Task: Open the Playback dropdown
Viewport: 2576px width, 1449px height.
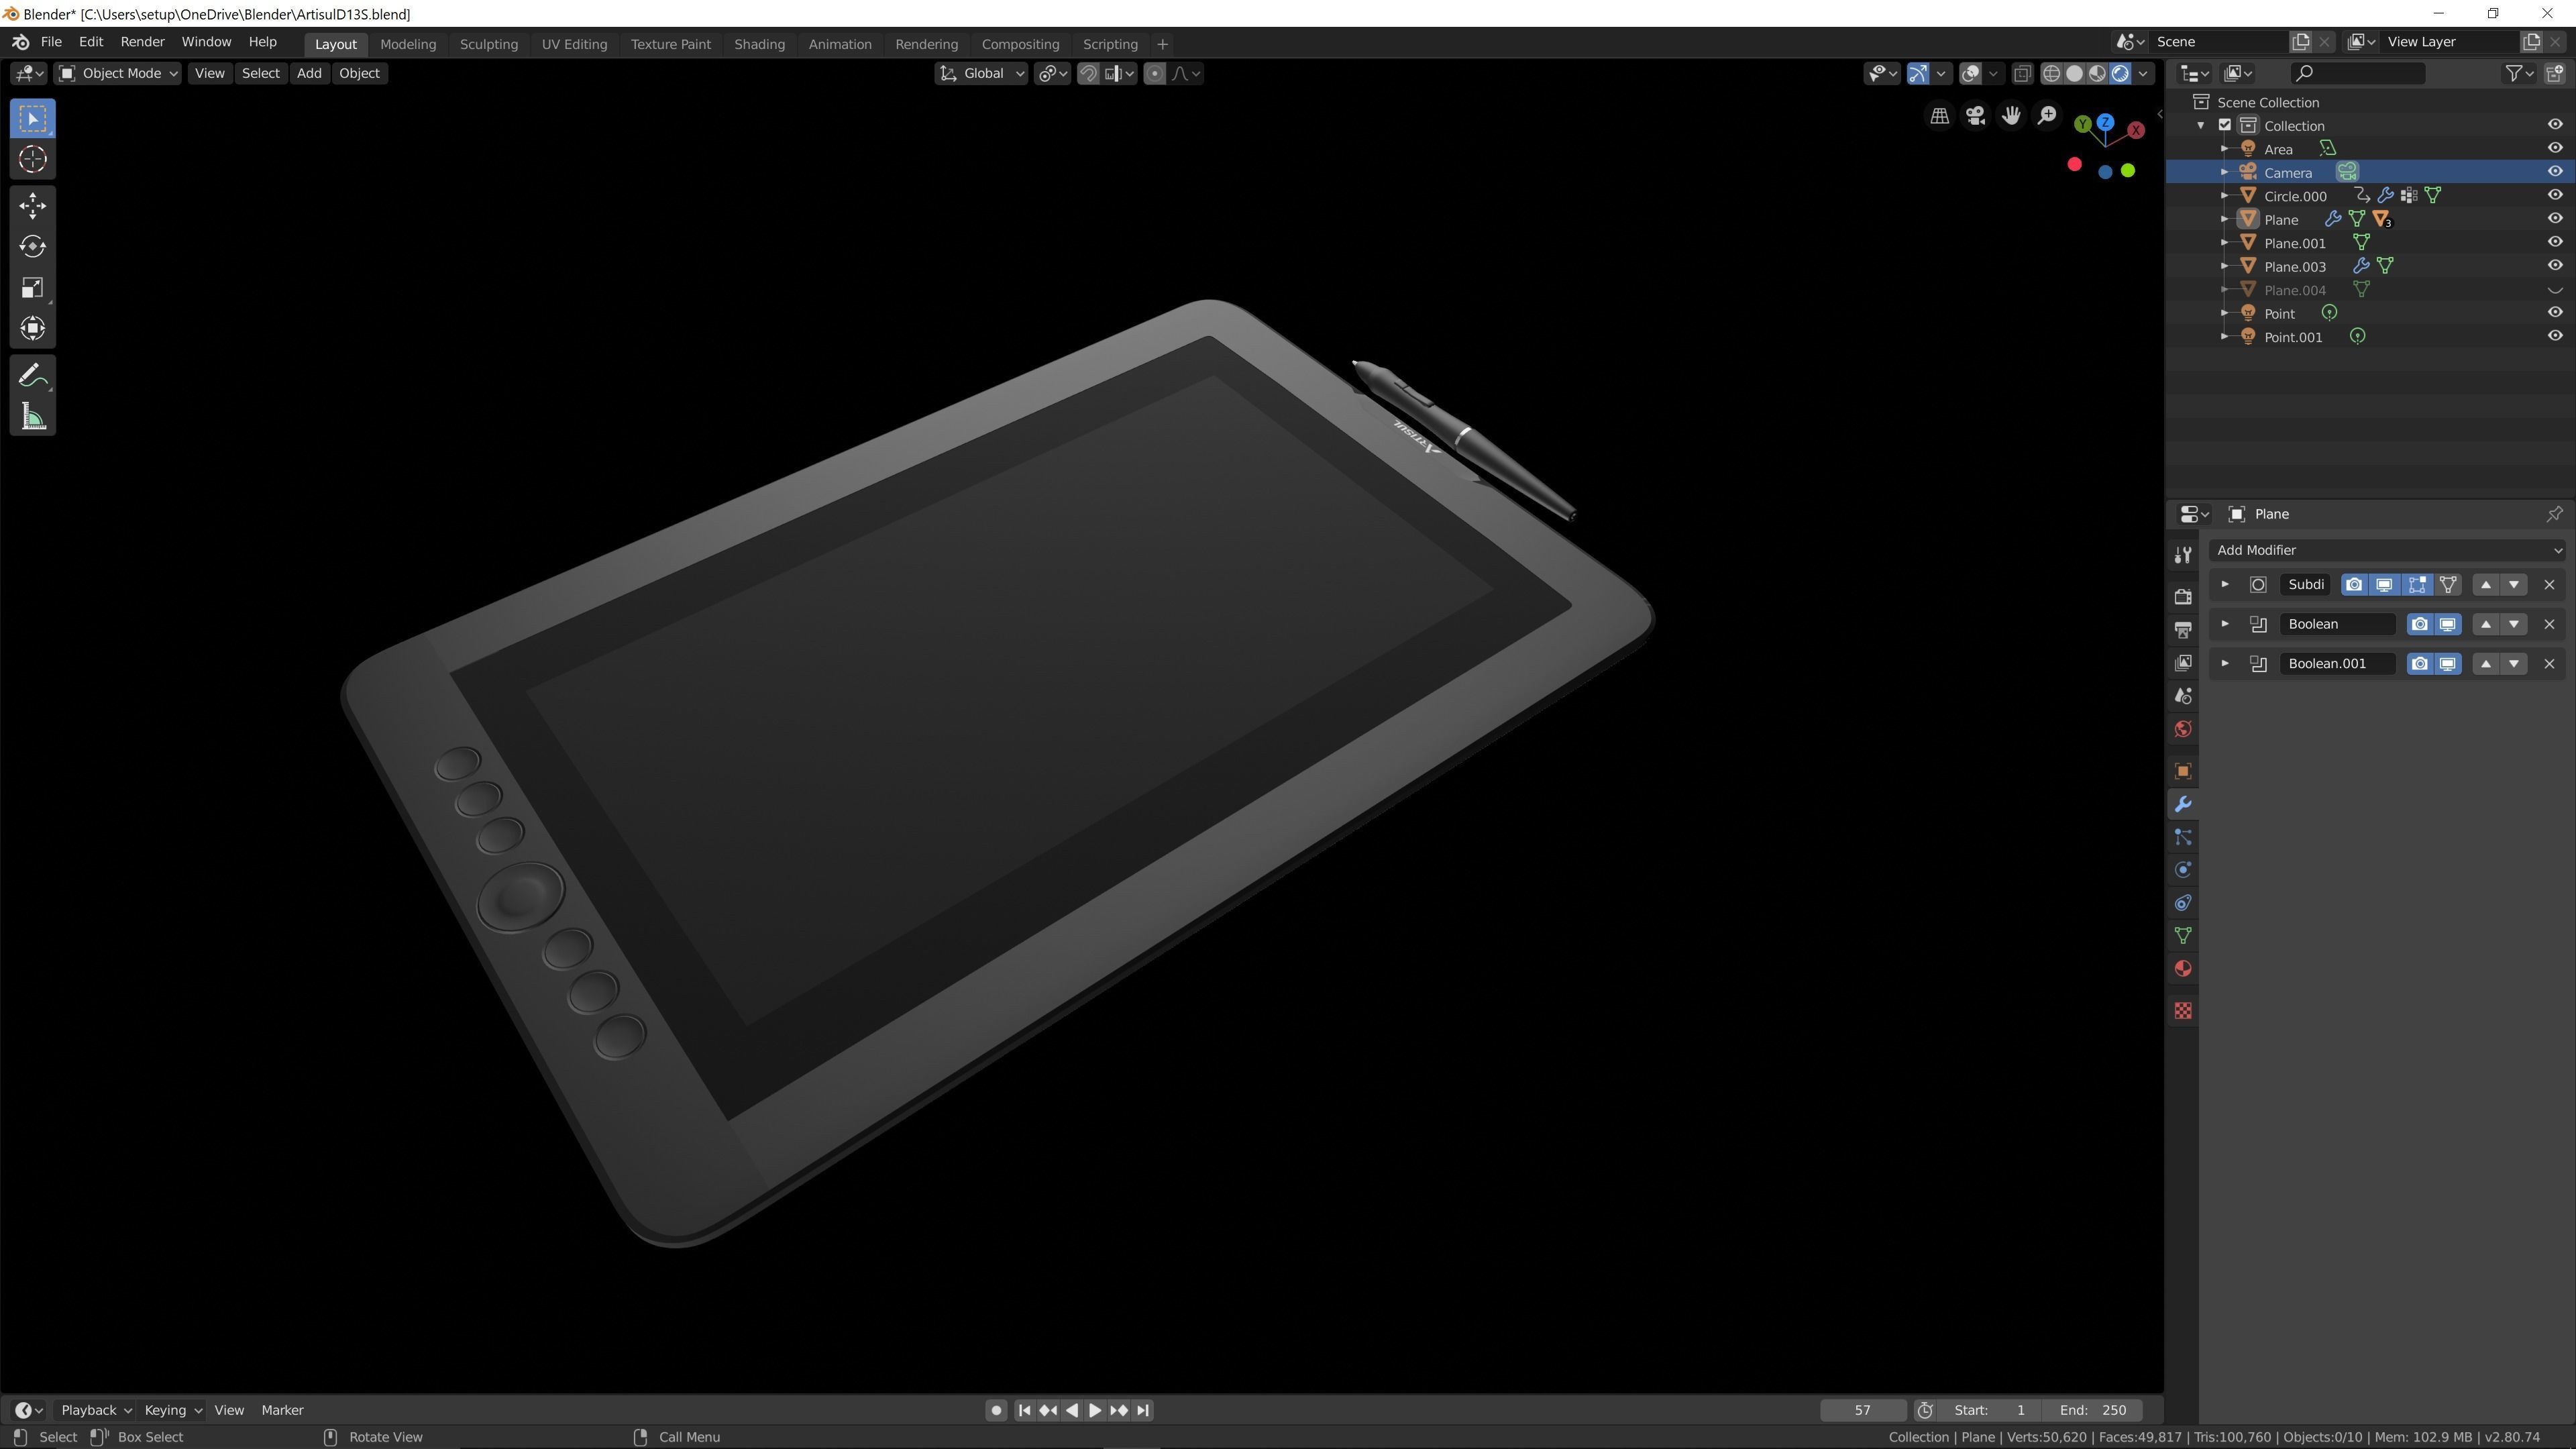Action: [96, 1410]
